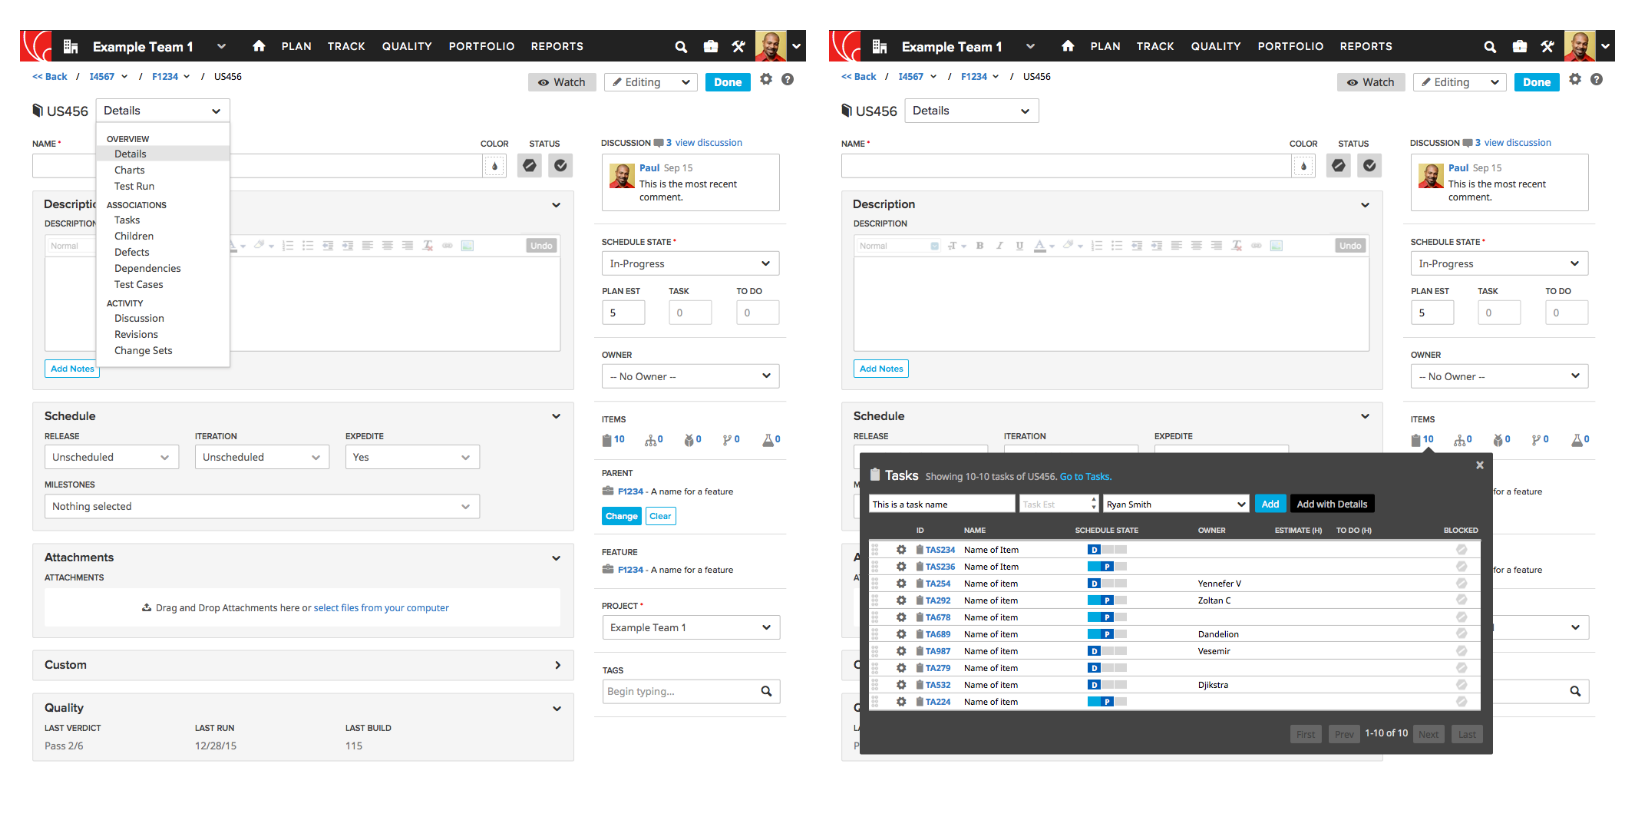Viewport: 1634px width, 817px height.
Task: Mark task TA292 as blocked
Action: [x=1461, y=600]
